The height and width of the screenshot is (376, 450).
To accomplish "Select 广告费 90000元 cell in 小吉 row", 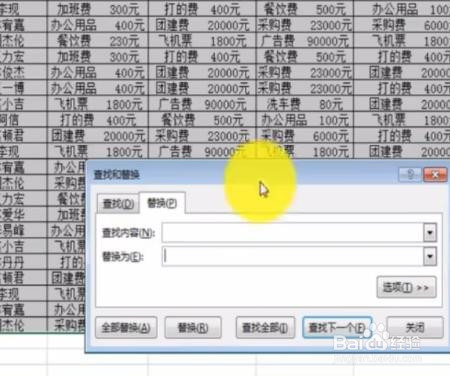I will pyautogui.click(x=202, y=104).
